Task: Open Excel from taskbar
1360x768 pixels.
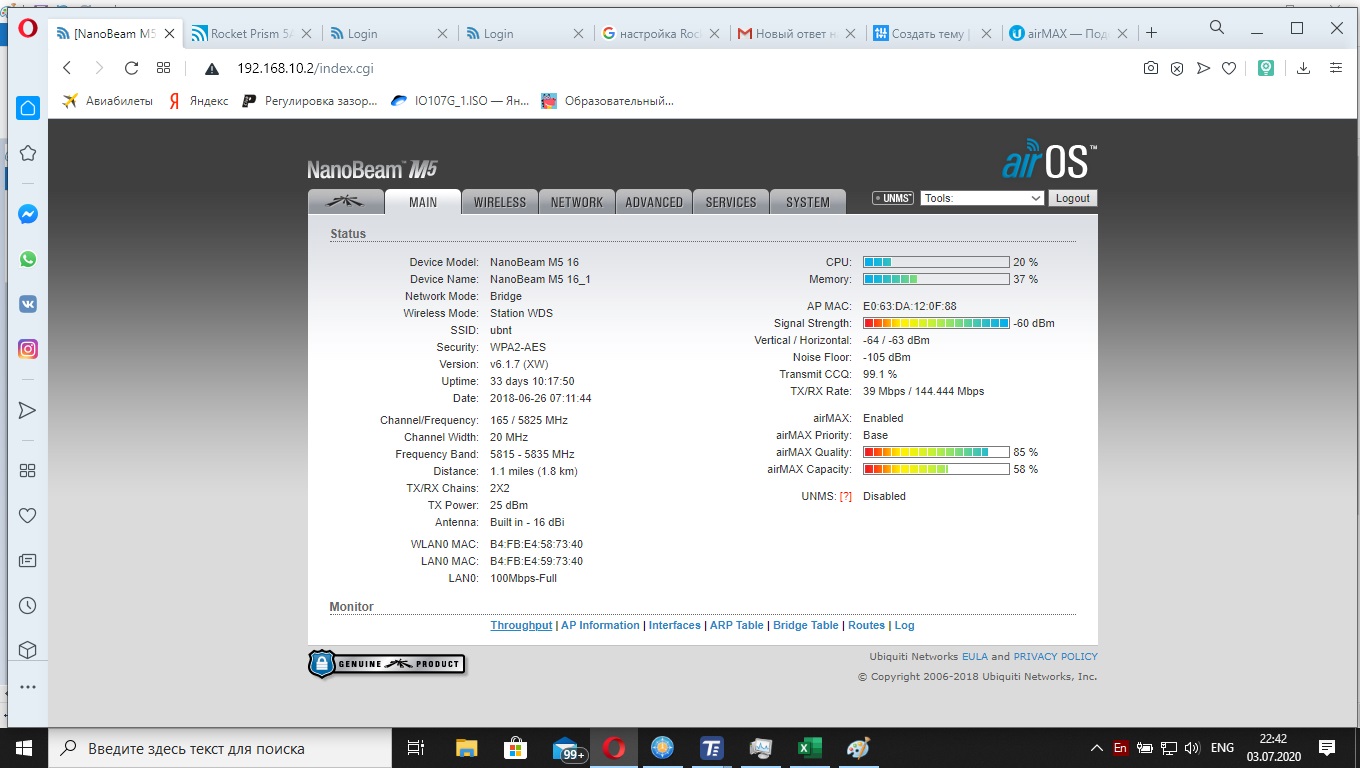Action: [809, 748]
